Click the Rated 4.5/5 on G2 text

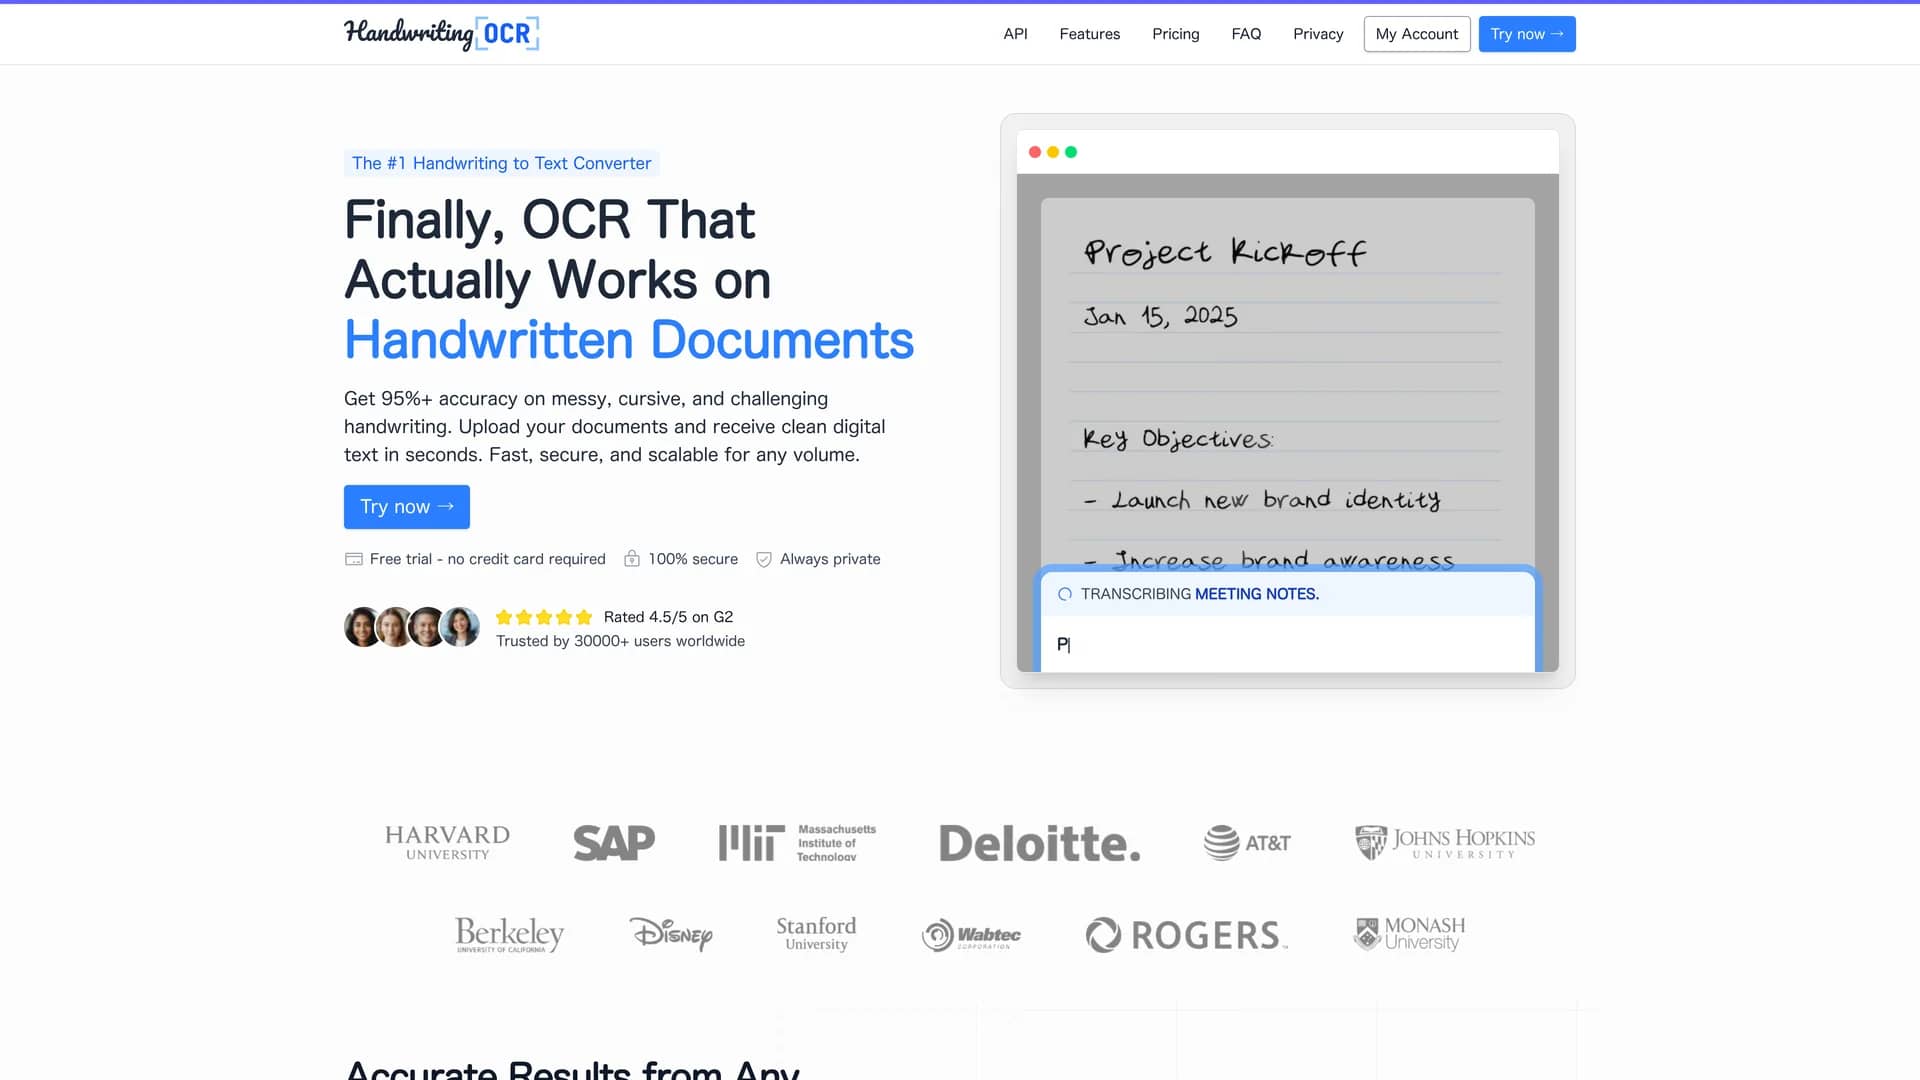click(x=668, y=617)
